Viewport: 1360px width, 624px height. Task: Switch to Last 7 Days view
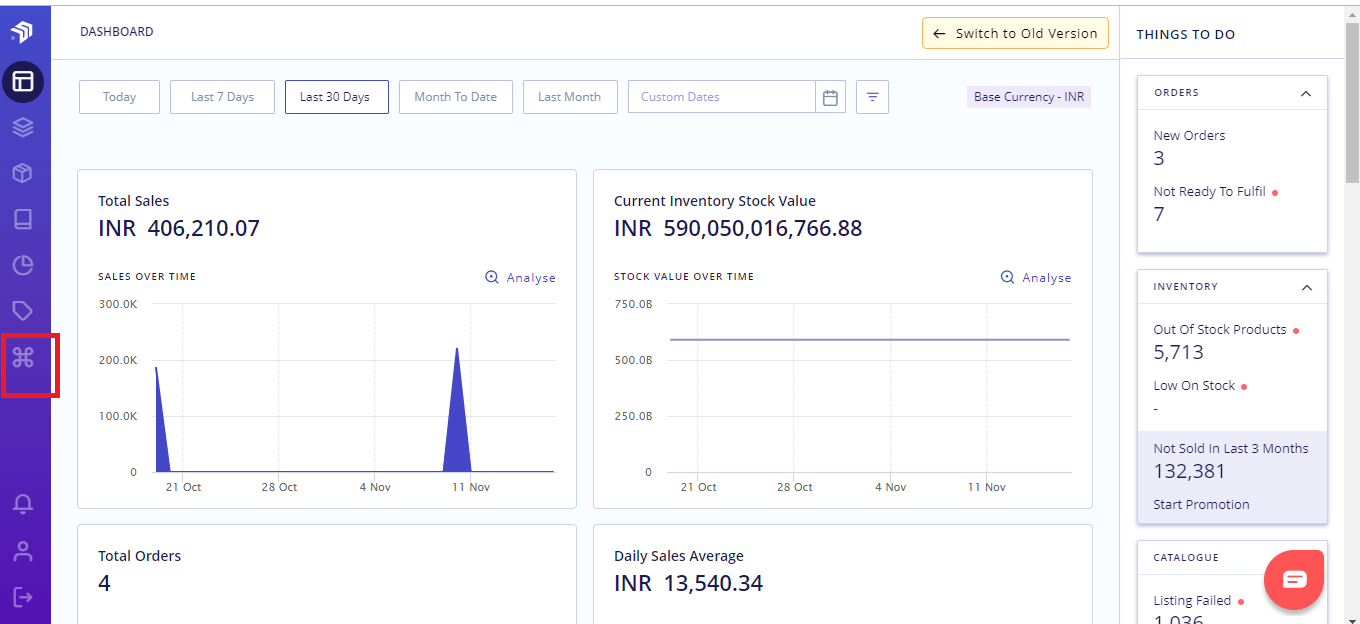(222, 96)
